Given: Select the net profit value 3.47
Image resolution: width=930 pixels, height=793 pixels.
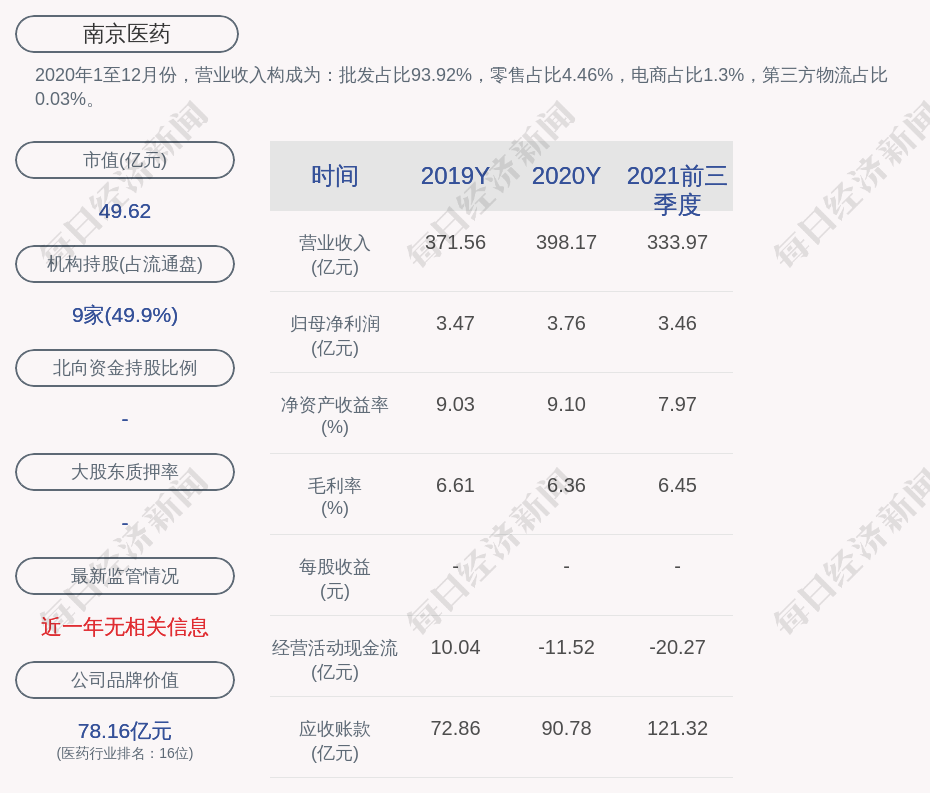Looking at the screenshot, I should click(x=455, y=323).
